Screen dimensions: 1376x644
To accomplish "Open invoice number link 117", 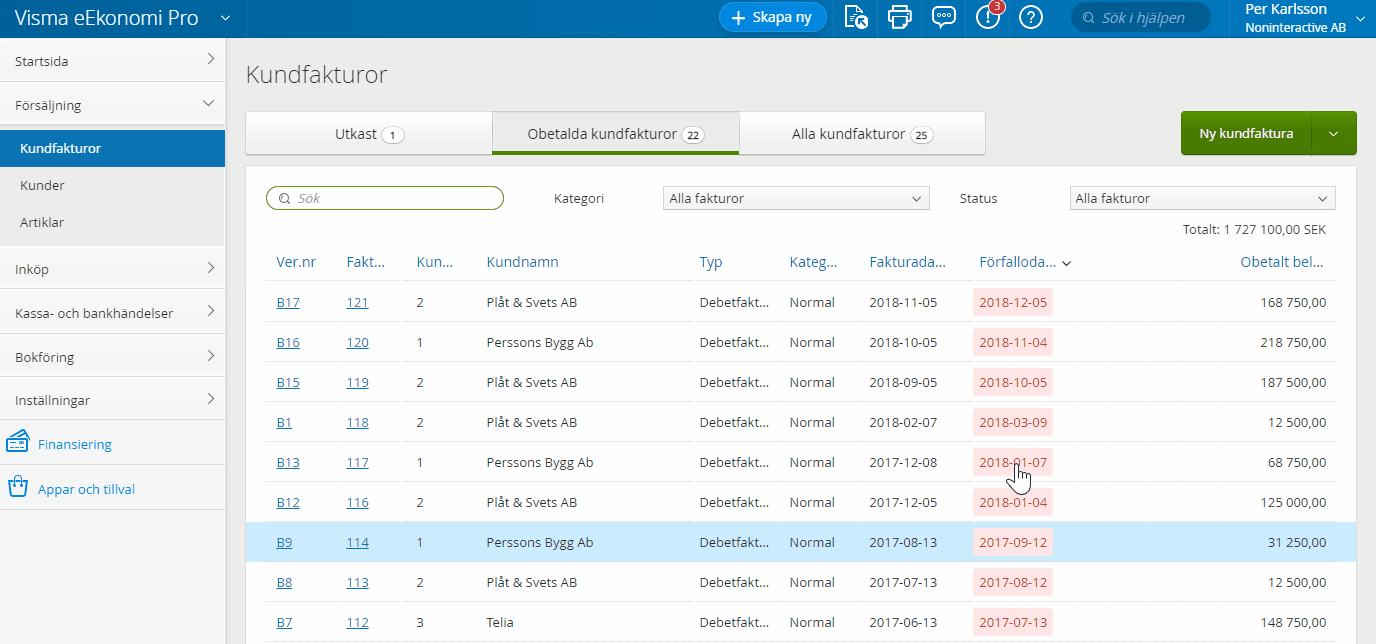I will click(357, 462).
